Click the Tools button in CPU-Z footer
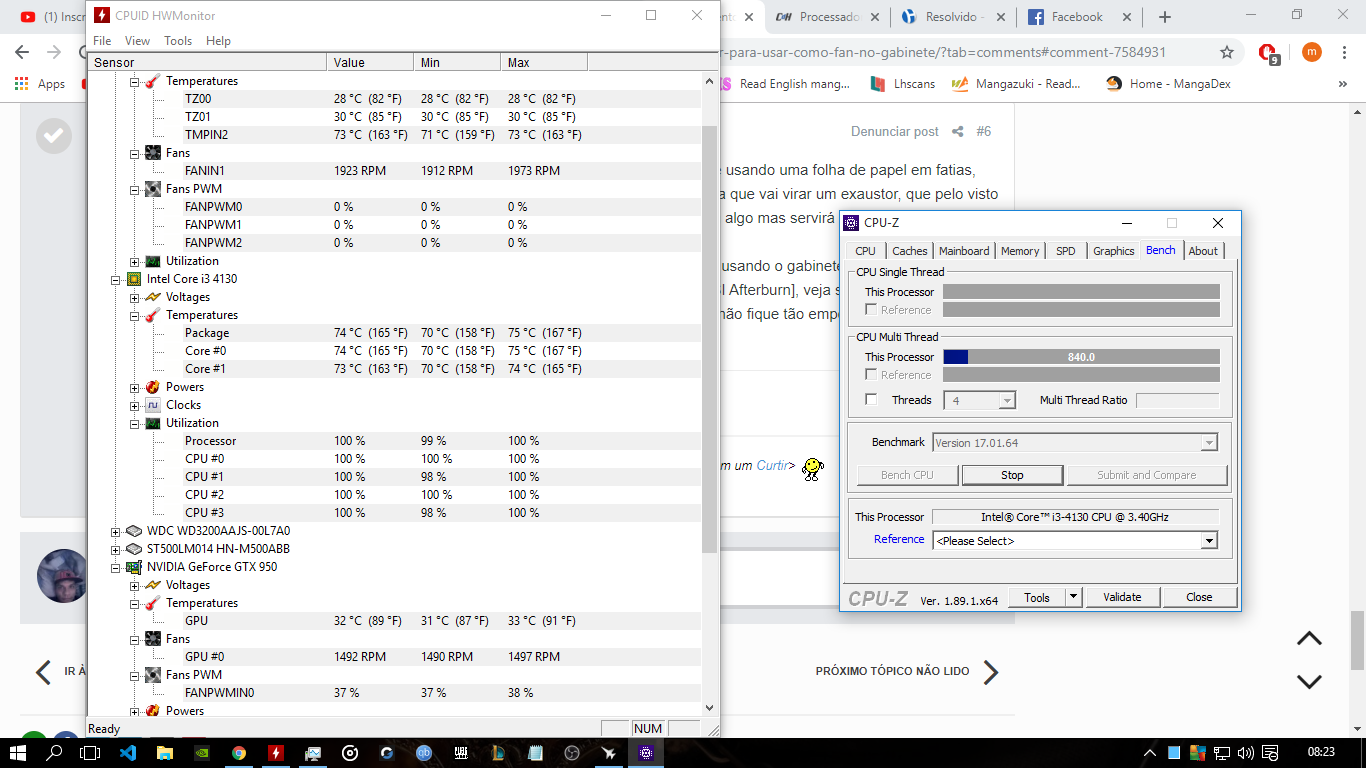This screenshot has width=1366, height=768. 1037,597
